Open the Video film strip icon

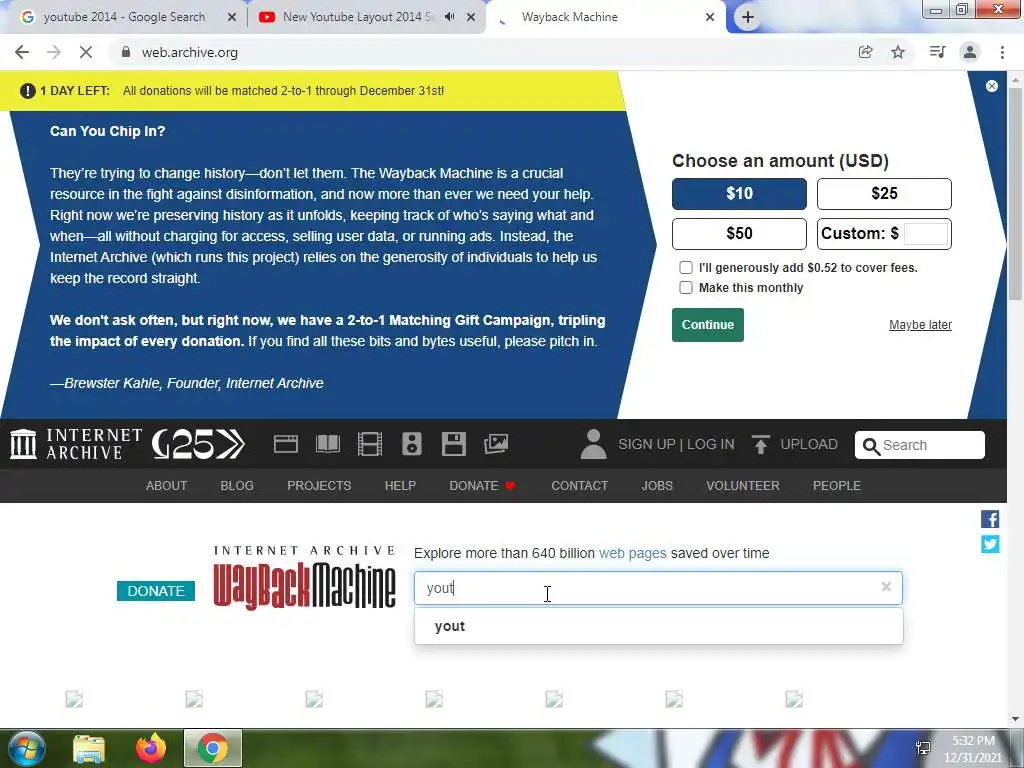(x=370, y=444)
